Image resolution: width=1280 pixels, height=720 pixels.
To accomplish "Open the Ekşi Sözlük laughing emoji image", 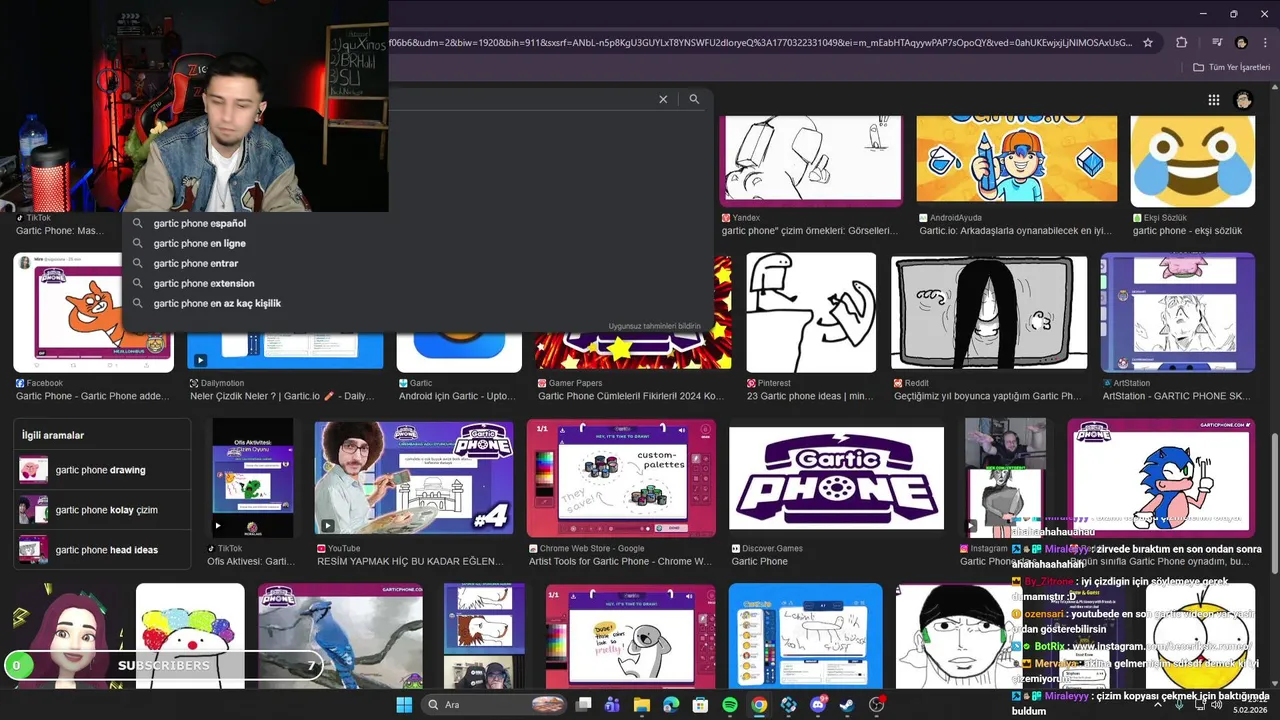I will click(1192, 160).
